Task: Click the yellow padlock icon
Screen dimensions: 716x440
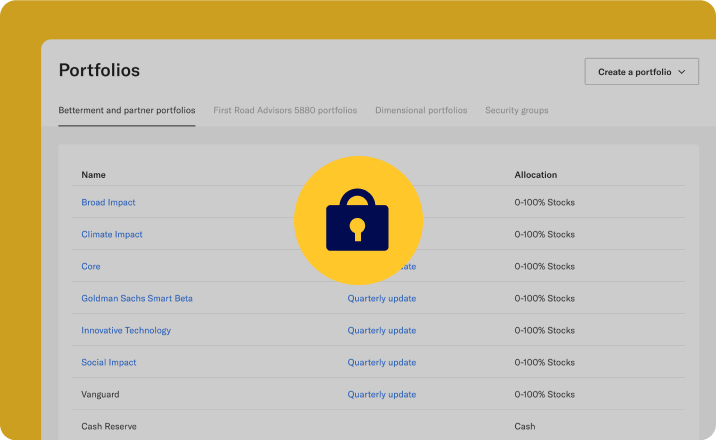Action: [x=358, y=220]
